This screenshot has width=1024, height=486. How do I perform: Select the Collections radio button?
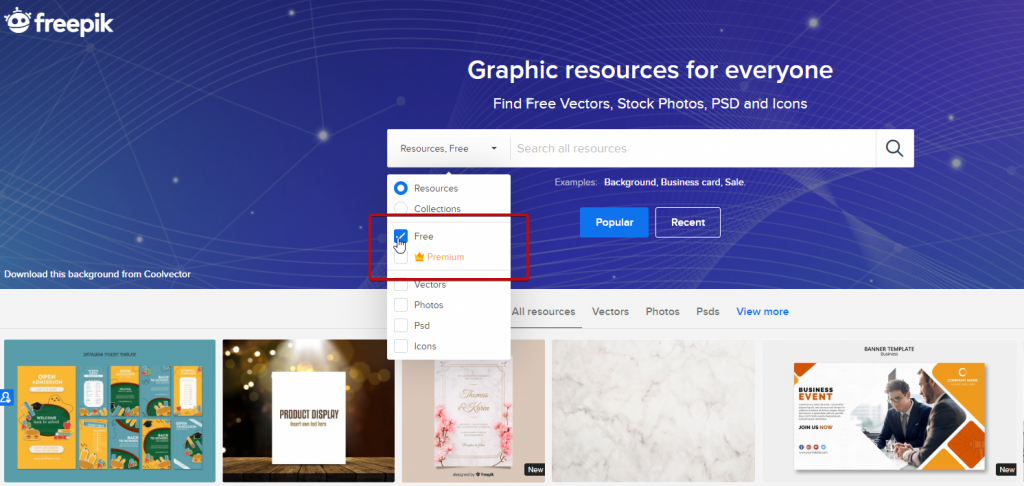401,209
